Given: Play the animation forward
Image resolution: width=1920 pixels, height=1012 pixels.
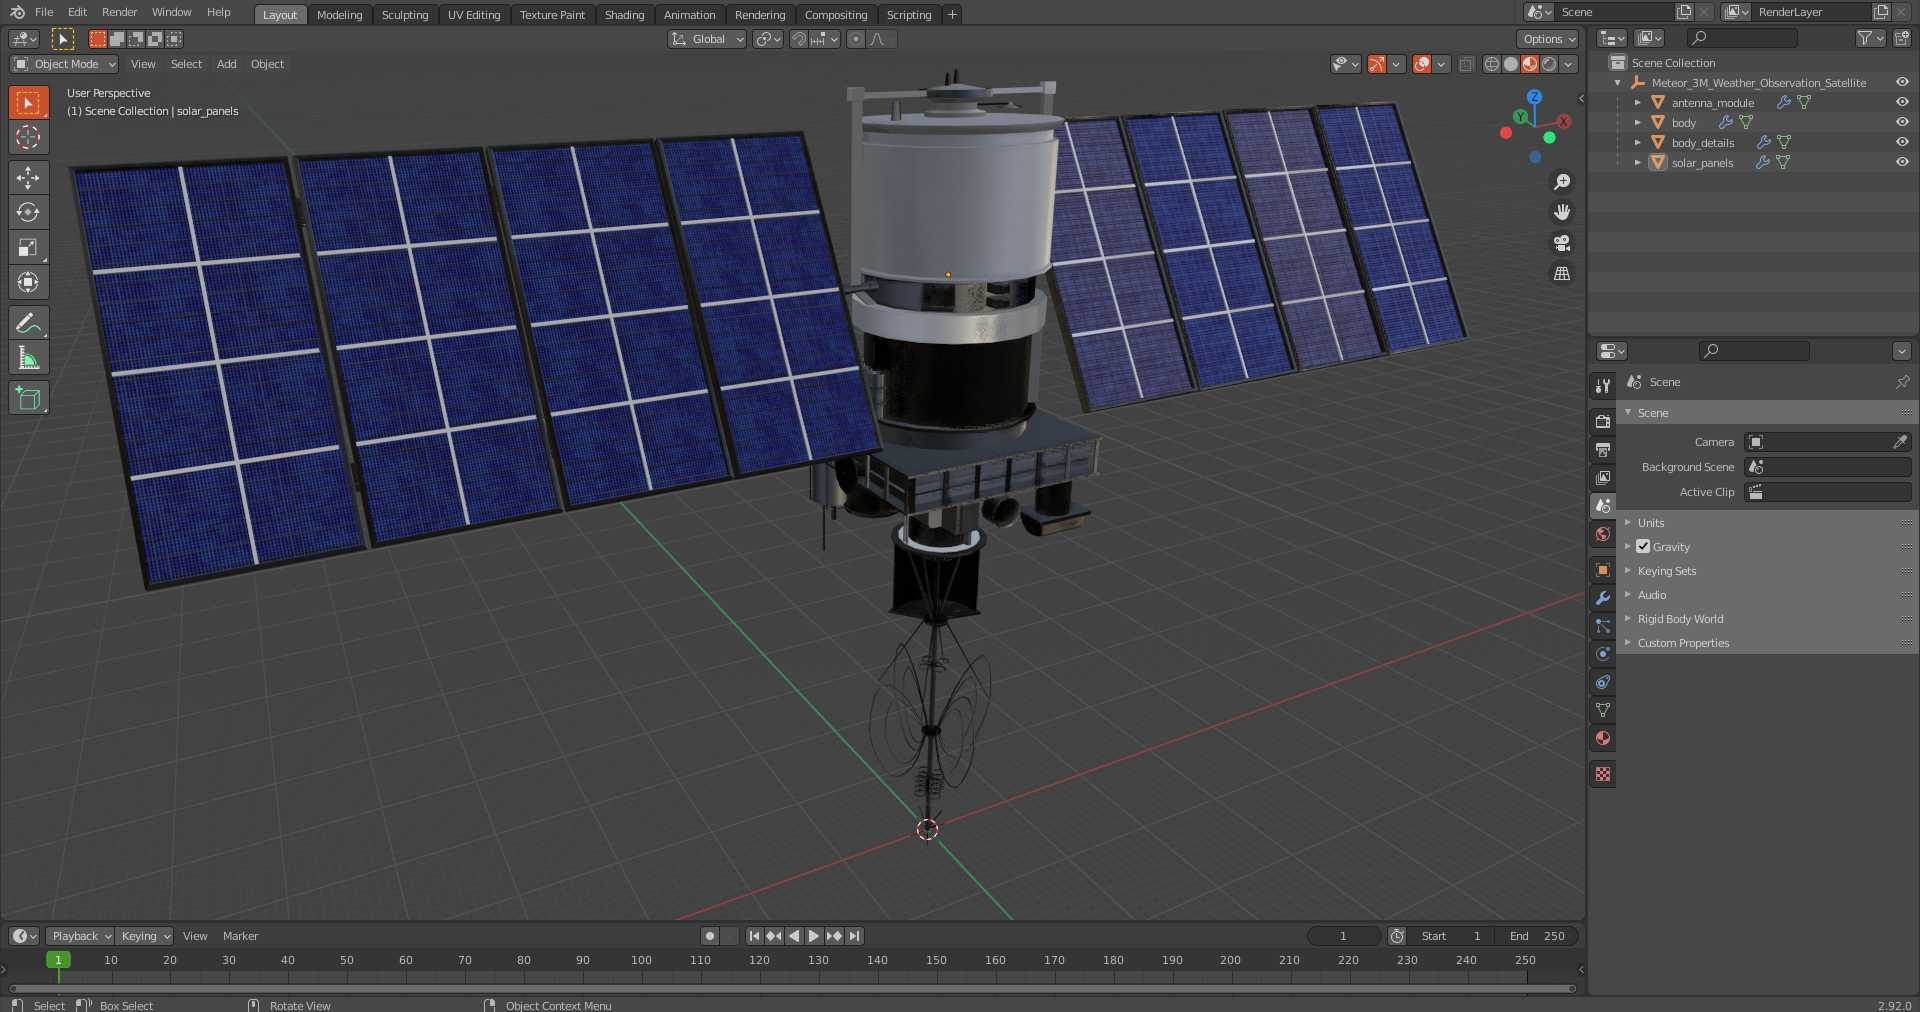Looking at the screenshot, I should coord(814,936).
